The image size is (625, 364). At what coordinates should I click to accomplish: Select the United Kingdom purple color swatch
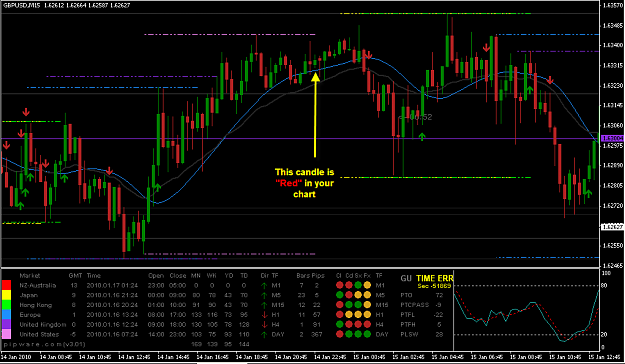6,325
